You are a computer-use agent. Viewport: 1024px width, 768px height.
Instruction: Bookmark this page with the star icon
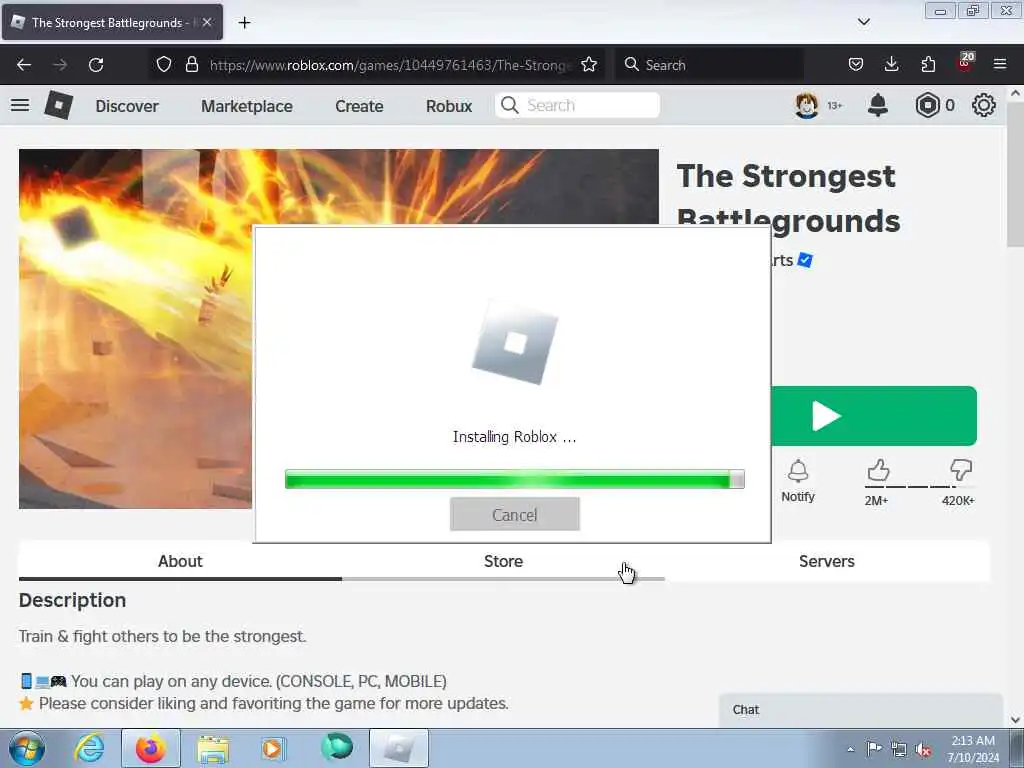[589, 64]
